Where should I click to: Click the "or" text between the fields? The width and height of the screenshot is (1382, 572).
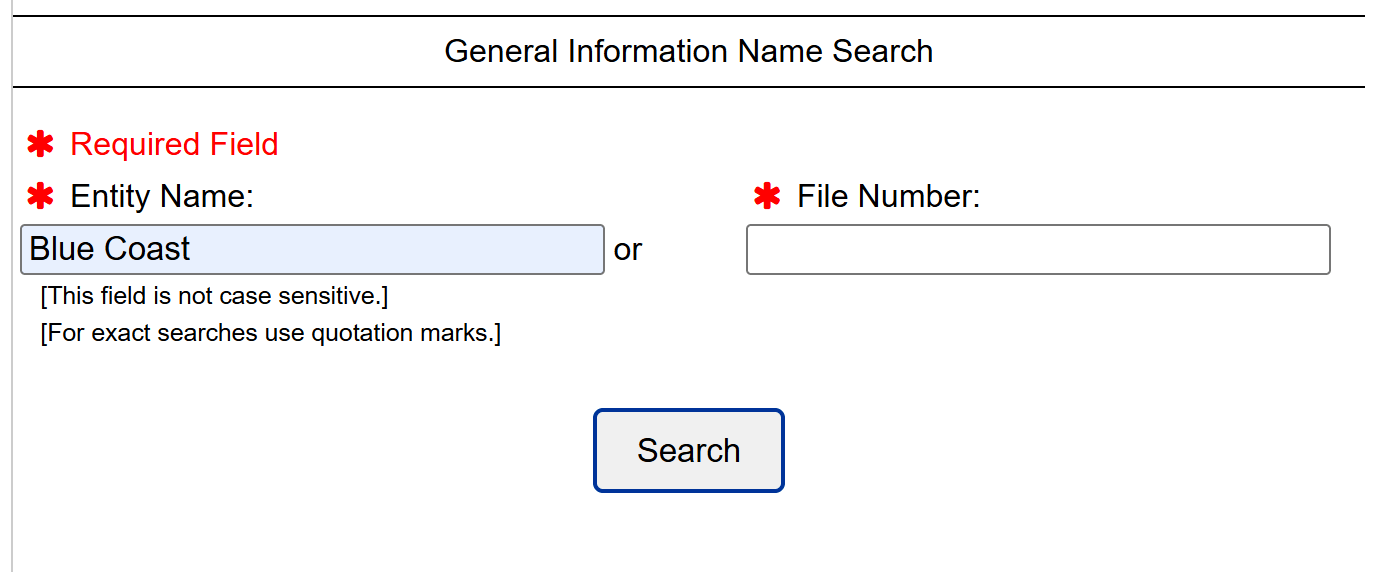coord(627,250)
